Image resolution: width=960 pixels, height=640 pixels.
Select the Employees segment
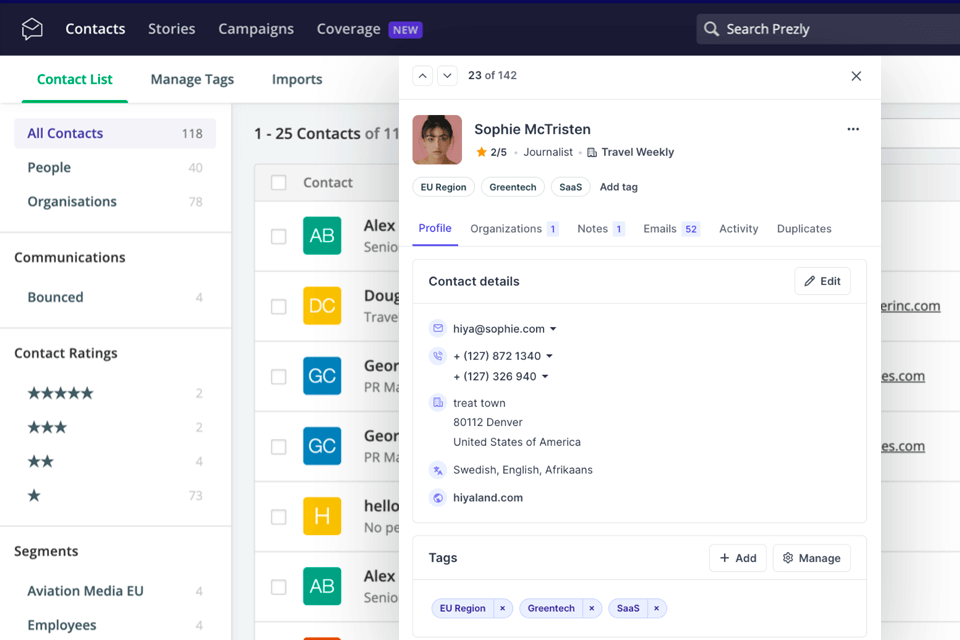(x=115, y=625)
